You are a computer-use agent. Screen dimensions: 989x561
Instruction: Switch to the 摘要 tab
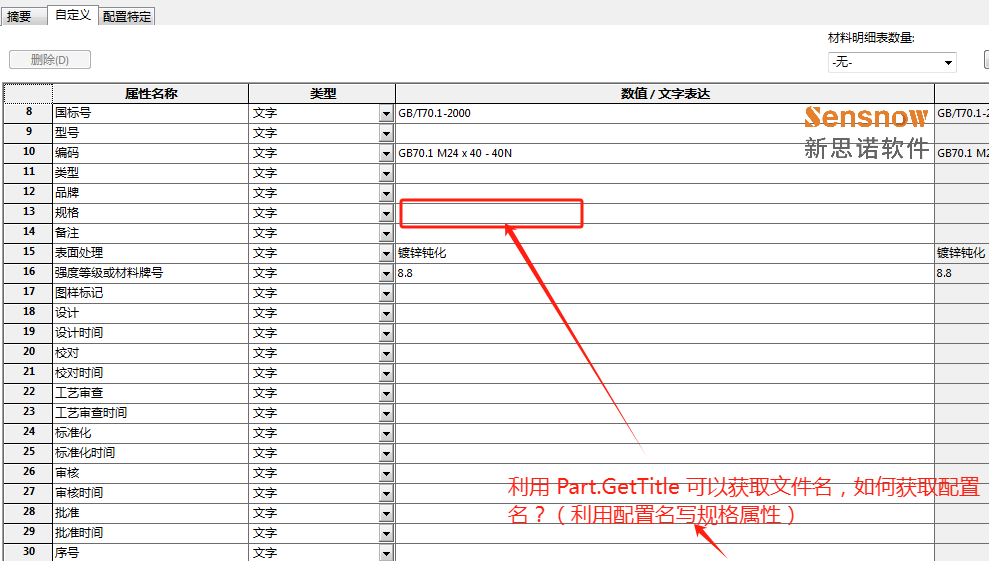coord(20,16)
